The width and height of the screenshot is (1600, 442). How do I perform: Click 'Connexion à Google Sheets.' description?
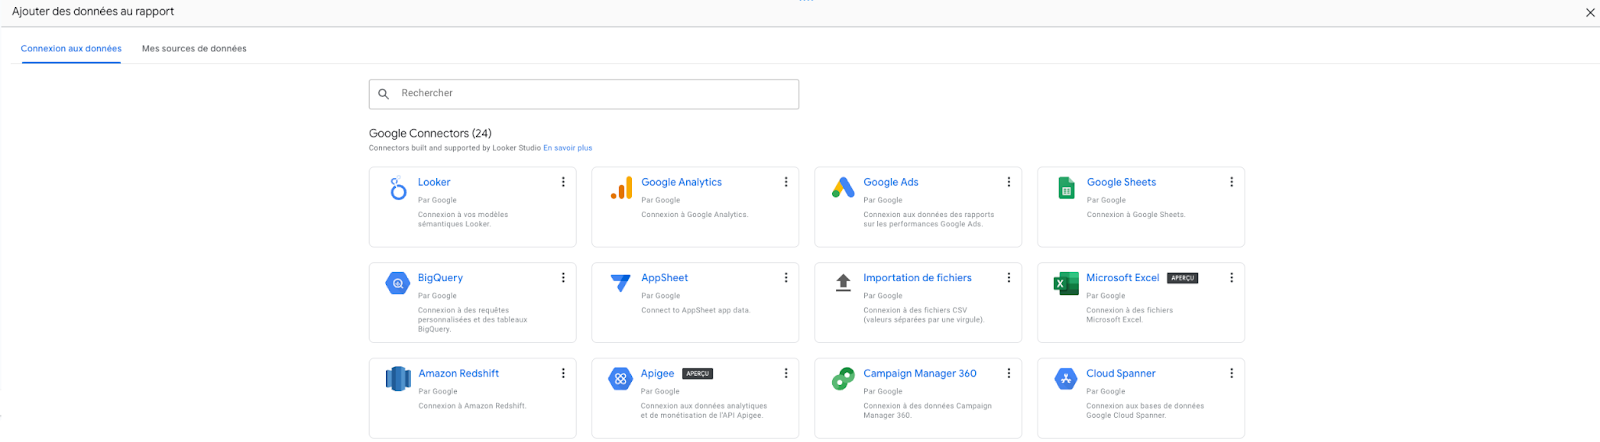(1136, 215)
